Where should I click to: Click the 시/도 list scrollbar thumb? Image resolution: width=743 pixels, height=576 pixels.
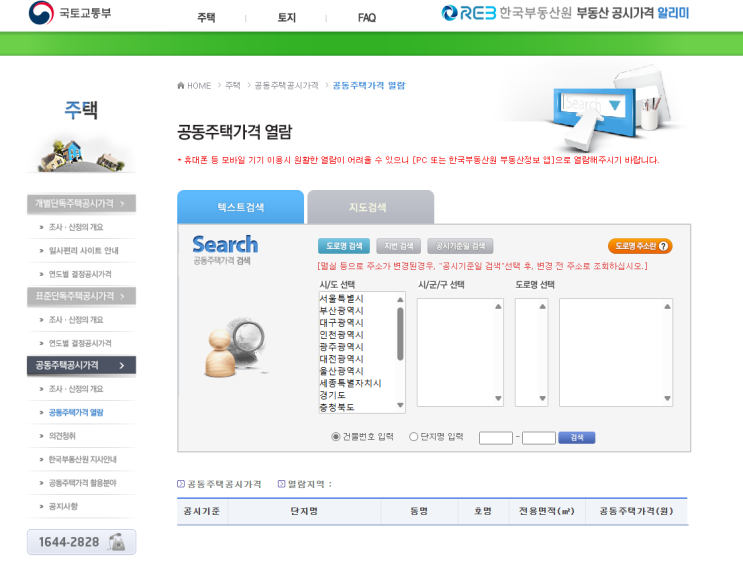pyautogui.click(x=400, y=334)
